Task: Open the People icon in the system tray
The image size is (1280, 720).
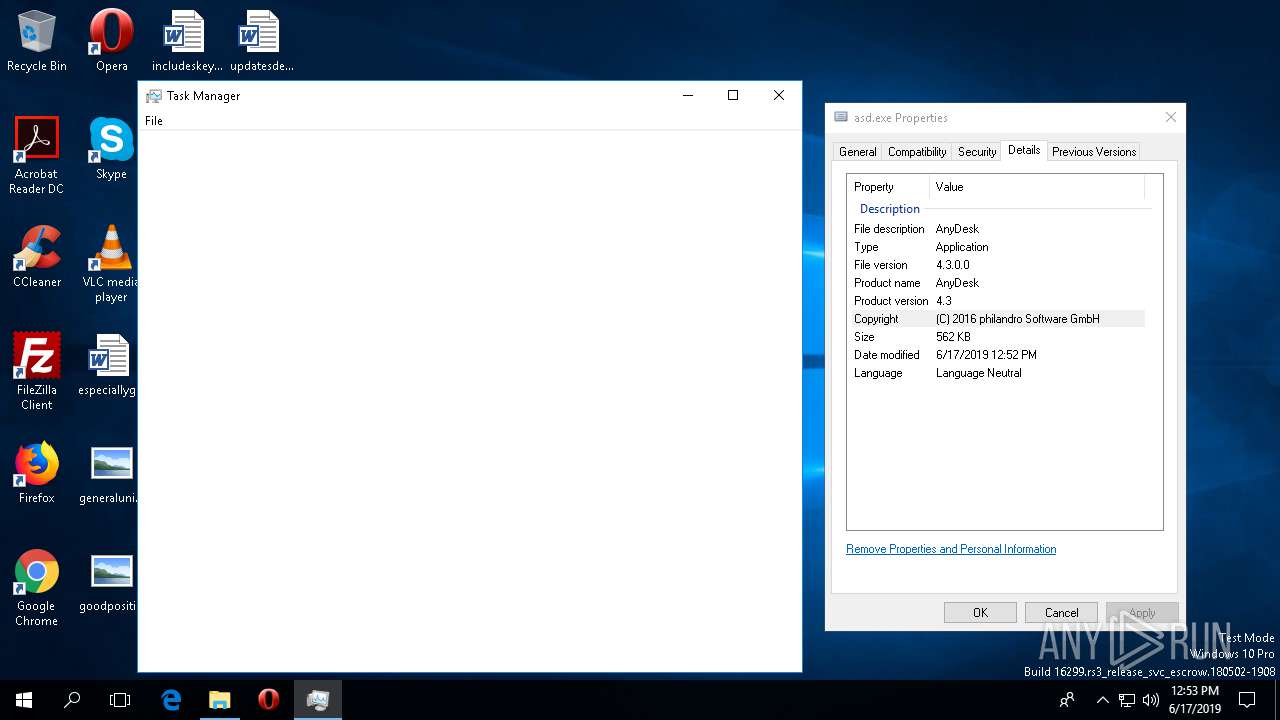Action: point(1067,700)
